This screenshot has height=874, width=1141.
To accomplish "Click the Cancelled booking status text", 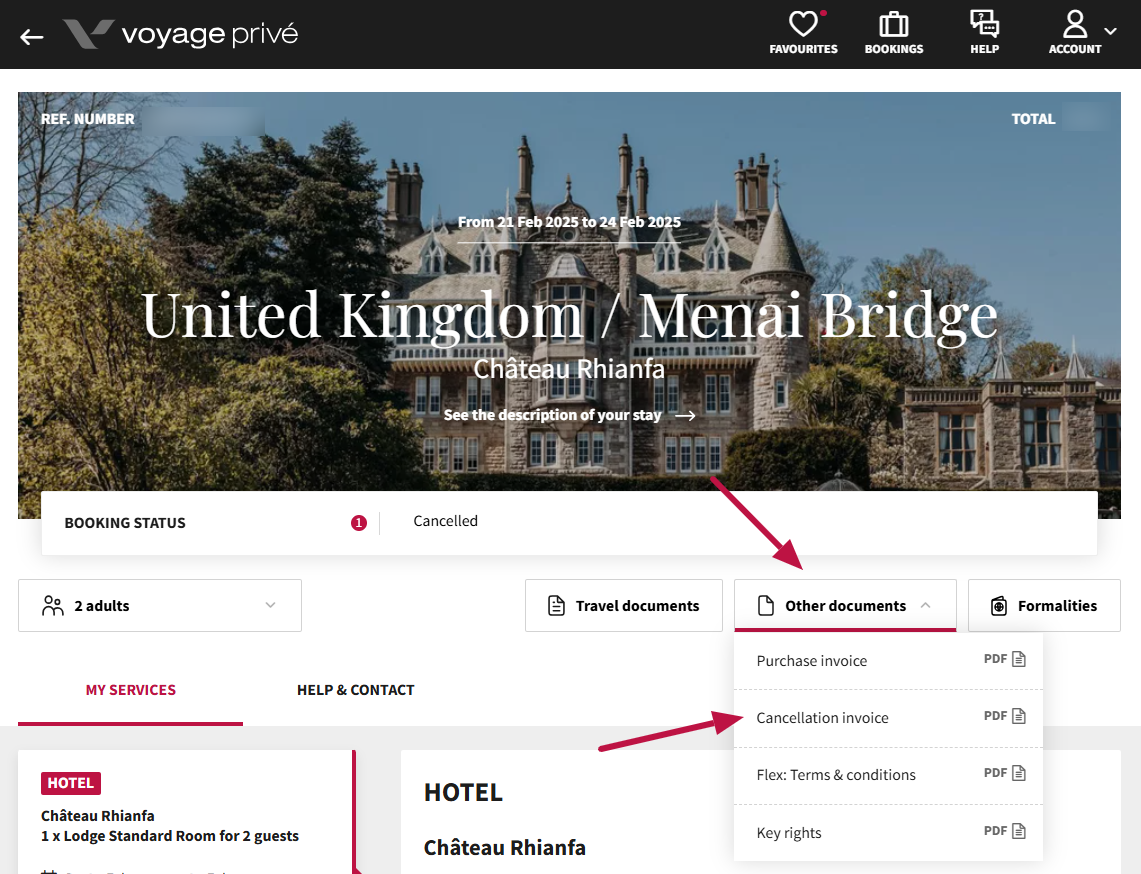I will pos(445,521).
